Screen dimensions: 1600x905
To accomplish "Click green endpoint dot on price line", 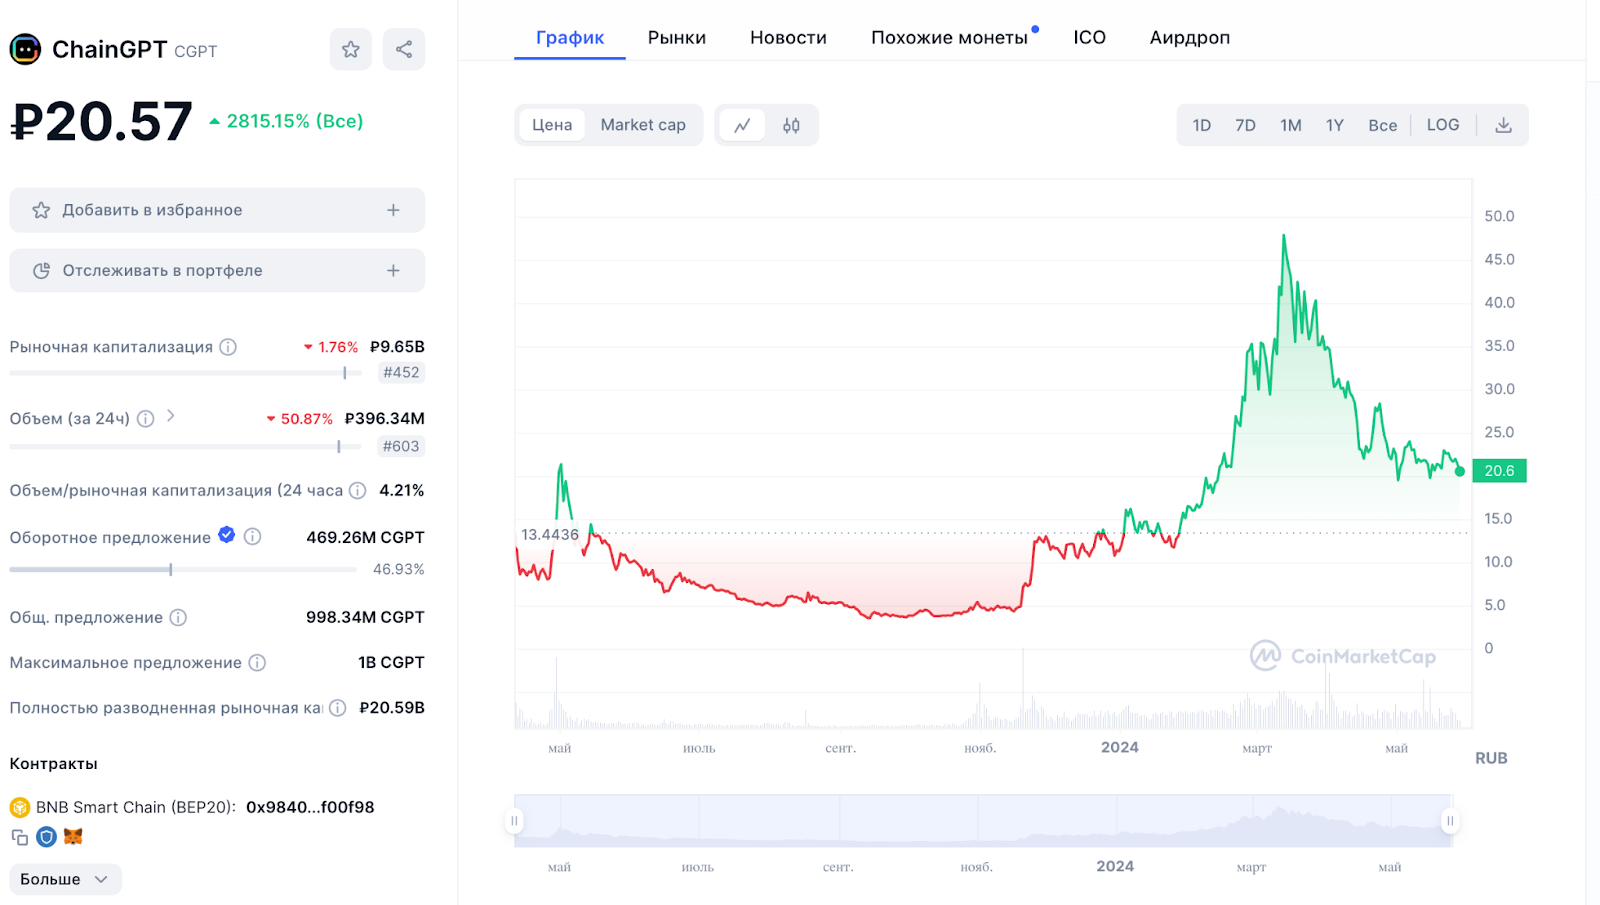I will point(1460,471).
